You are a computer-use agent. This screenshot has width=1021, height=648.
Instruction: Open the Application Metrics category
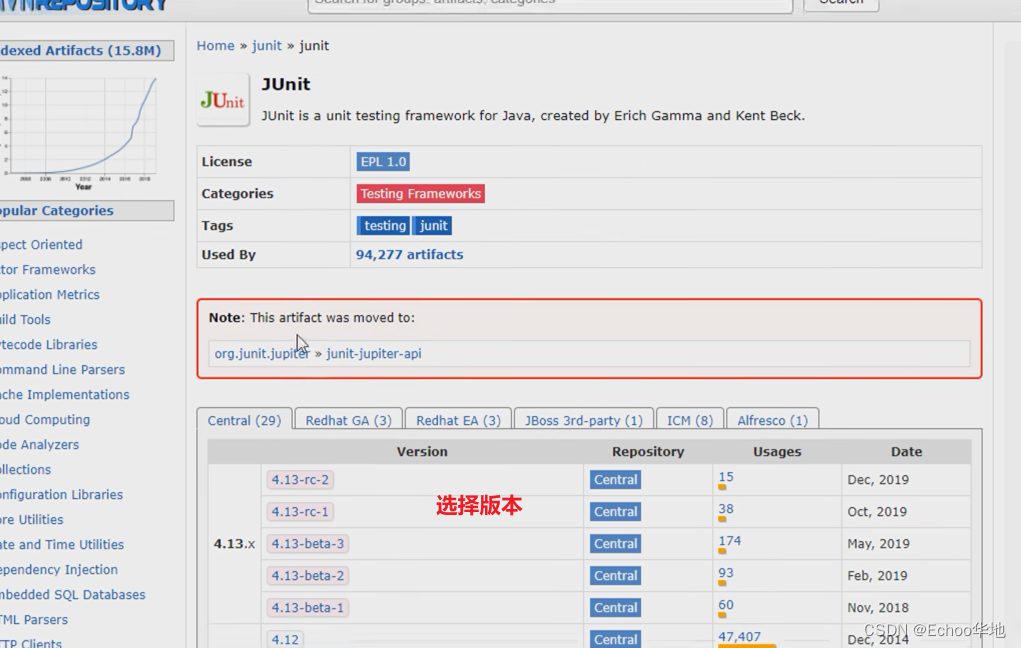point(49,294)
